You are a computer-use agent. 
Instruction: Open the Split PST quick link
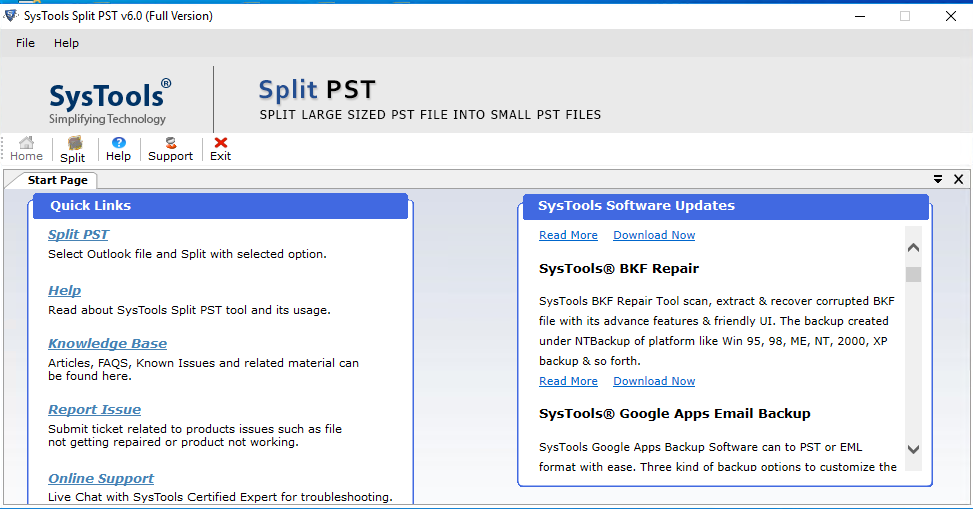78,235
